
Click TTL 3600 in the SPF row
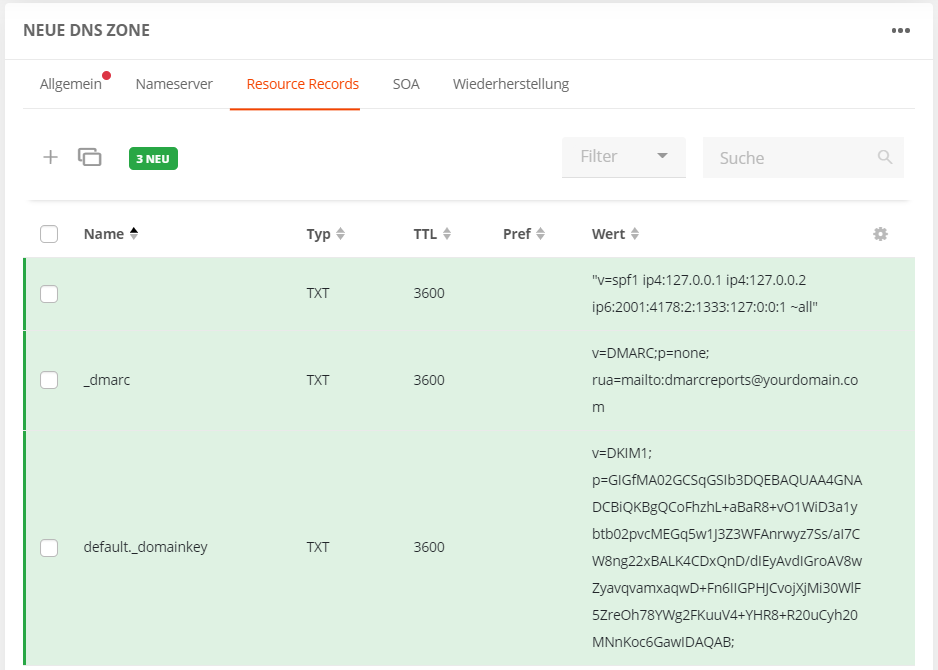[x=429, y=293]
